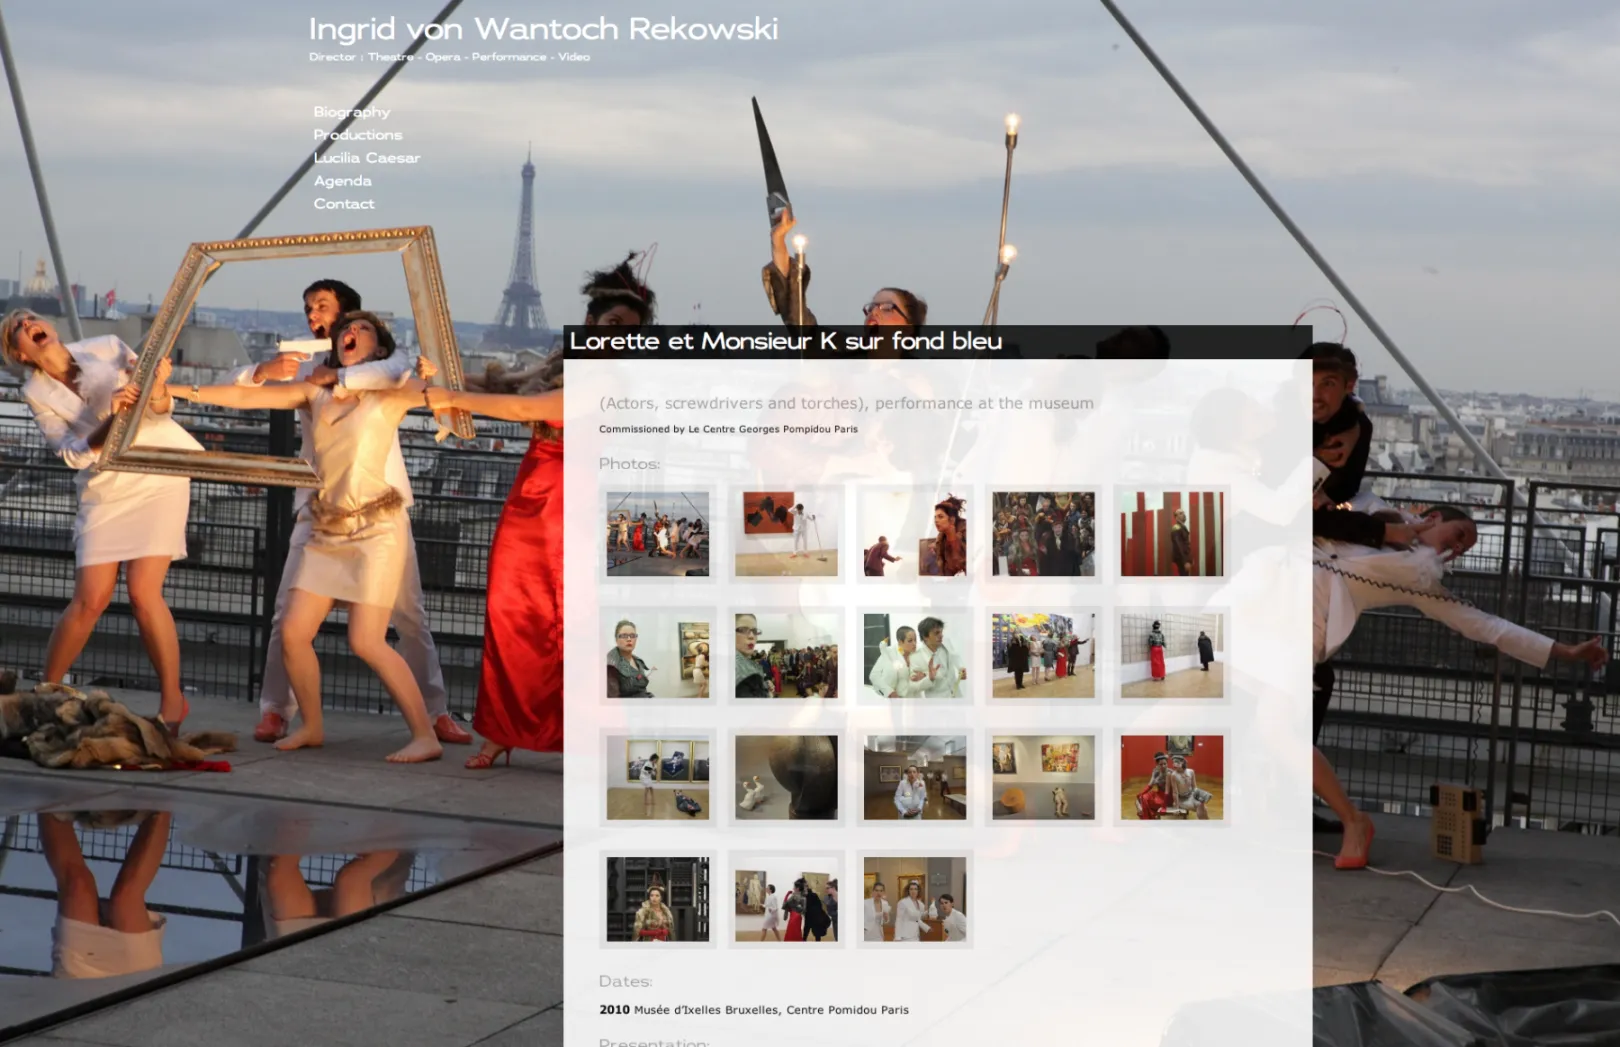The height and width of the screenshot is (1047, 1620).
Task: Open the thumbnail with large dark sphere sculpture
Action: tap(786, 778)
